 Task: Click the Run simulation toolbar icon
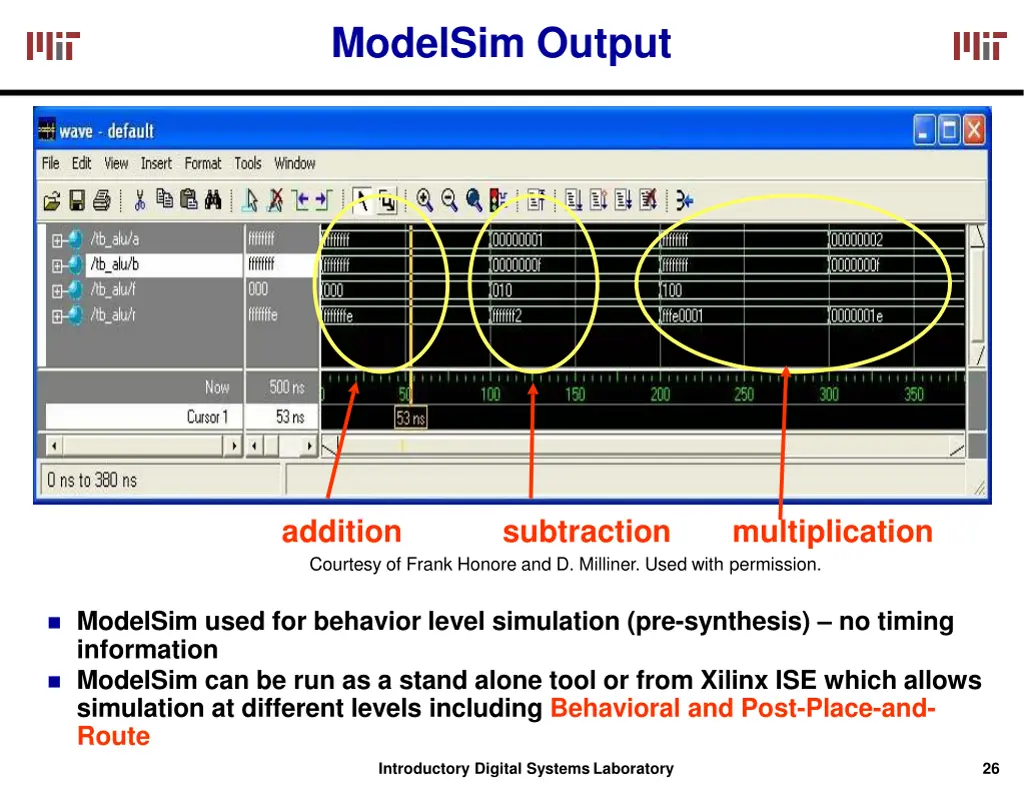(x=573, y=200)
